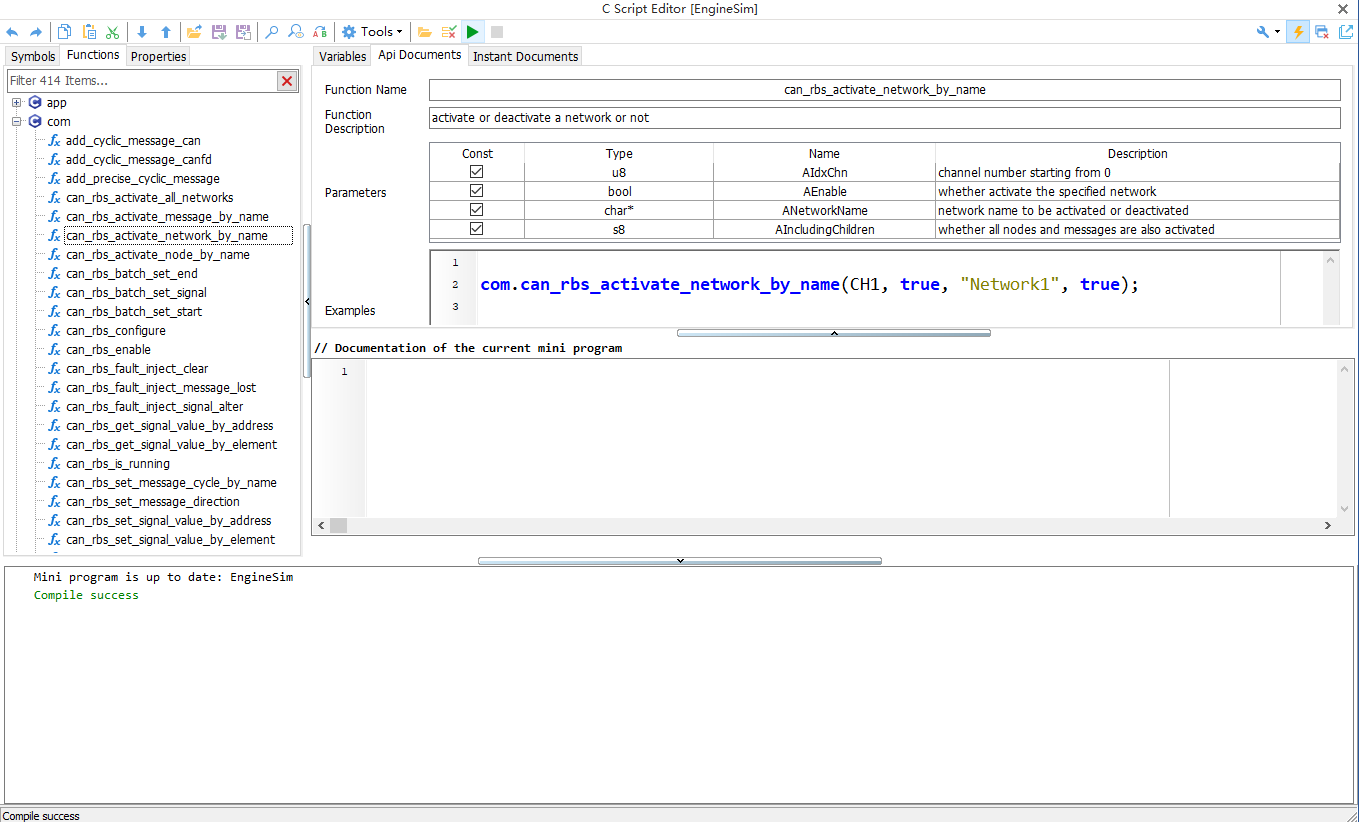This screenshot has height=822, width=1359.
Task: Collapse the com tree node
Action: [x=17, y=122]
